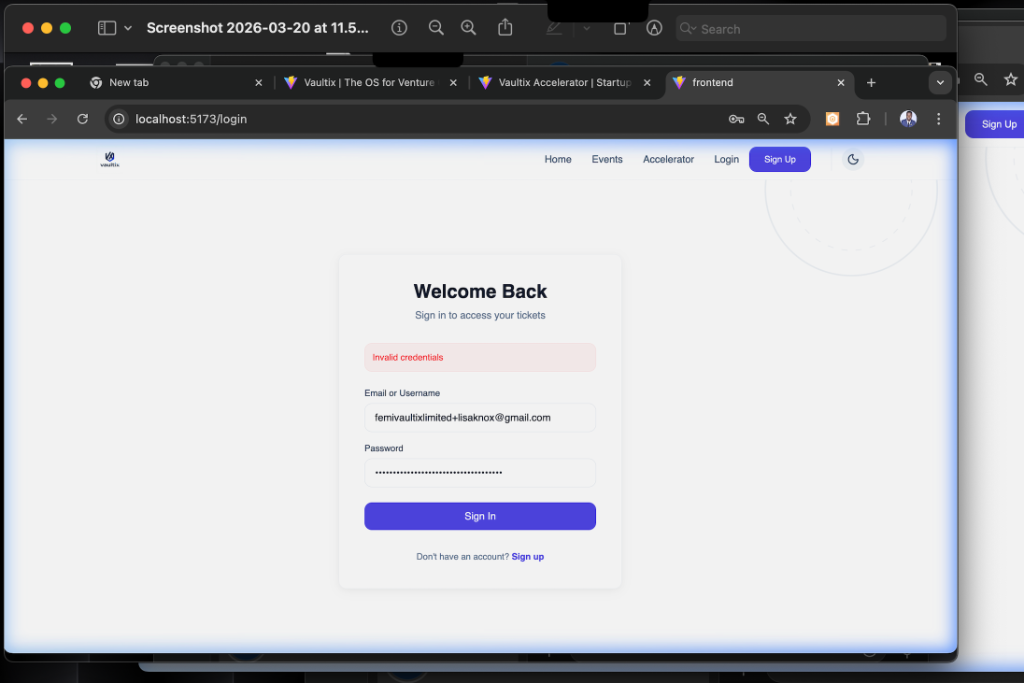The image size is (1024, 683).
Task: Click the Chrome profile avatar
Action: [x=908, y=118]
